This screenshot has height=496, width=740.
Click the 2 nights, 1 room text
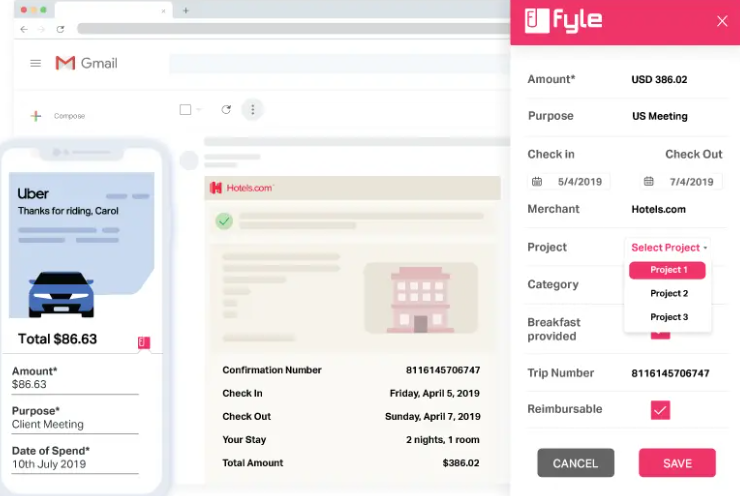pos(443,440)
